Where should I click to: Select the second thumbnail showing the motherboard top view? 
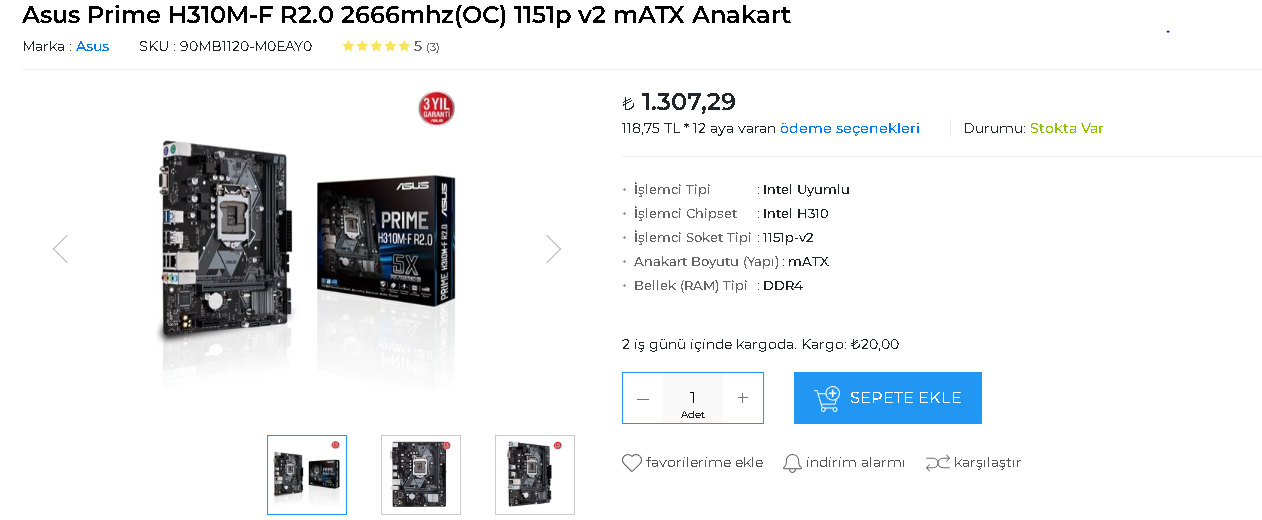coord(421,475)
